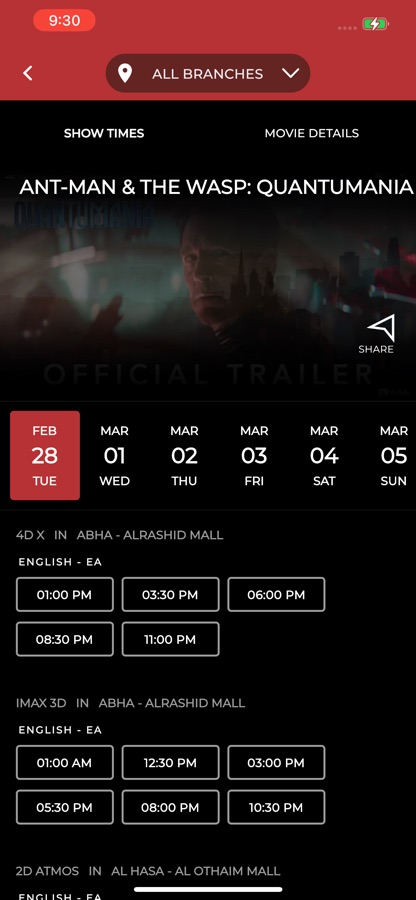The image size is (416, 900).
Task: Select date Feb 28 Tuesday
Action: [x=45, y=455]
